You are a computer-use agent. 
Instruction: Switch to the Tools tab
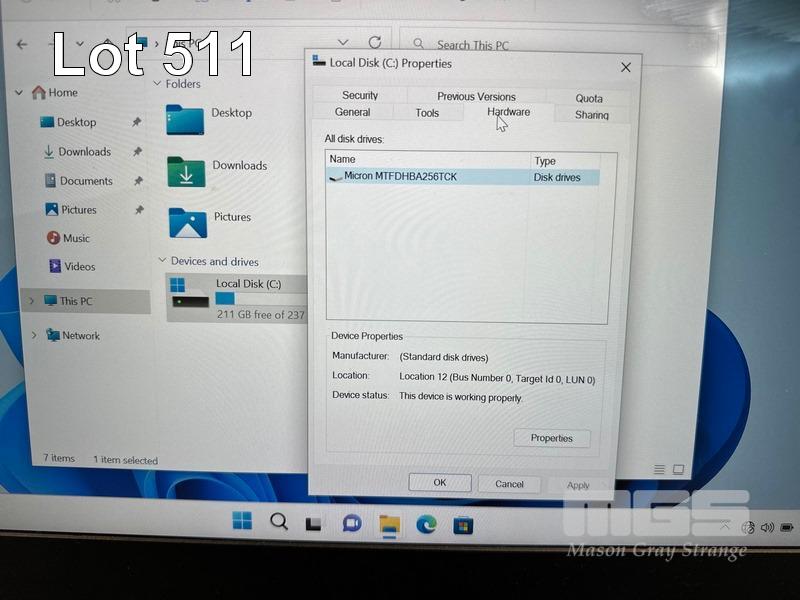click(x=427, y=113)
